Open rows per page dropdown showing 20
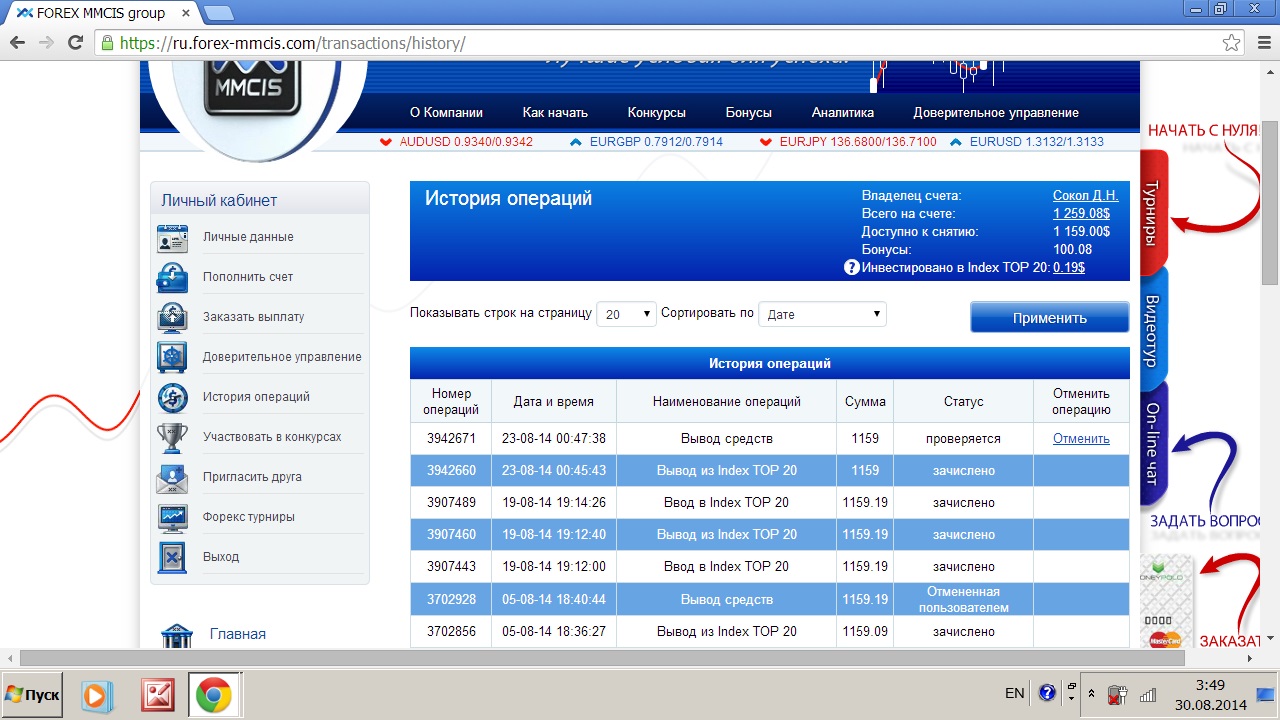The height and width of the screenshot is (720, 1280). click(626, 314)
